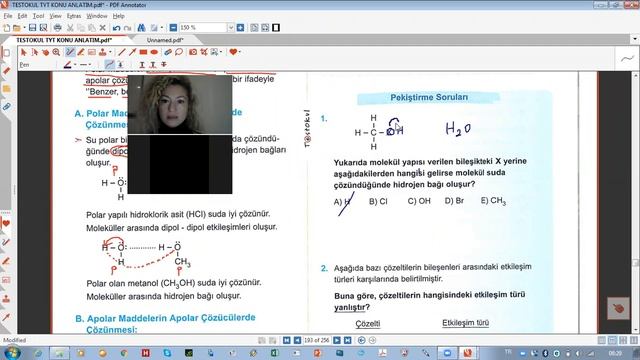Screen dimensions: 640x360
Task: Toggle freehand smooth-line pen style
Action: coord(109,64)
